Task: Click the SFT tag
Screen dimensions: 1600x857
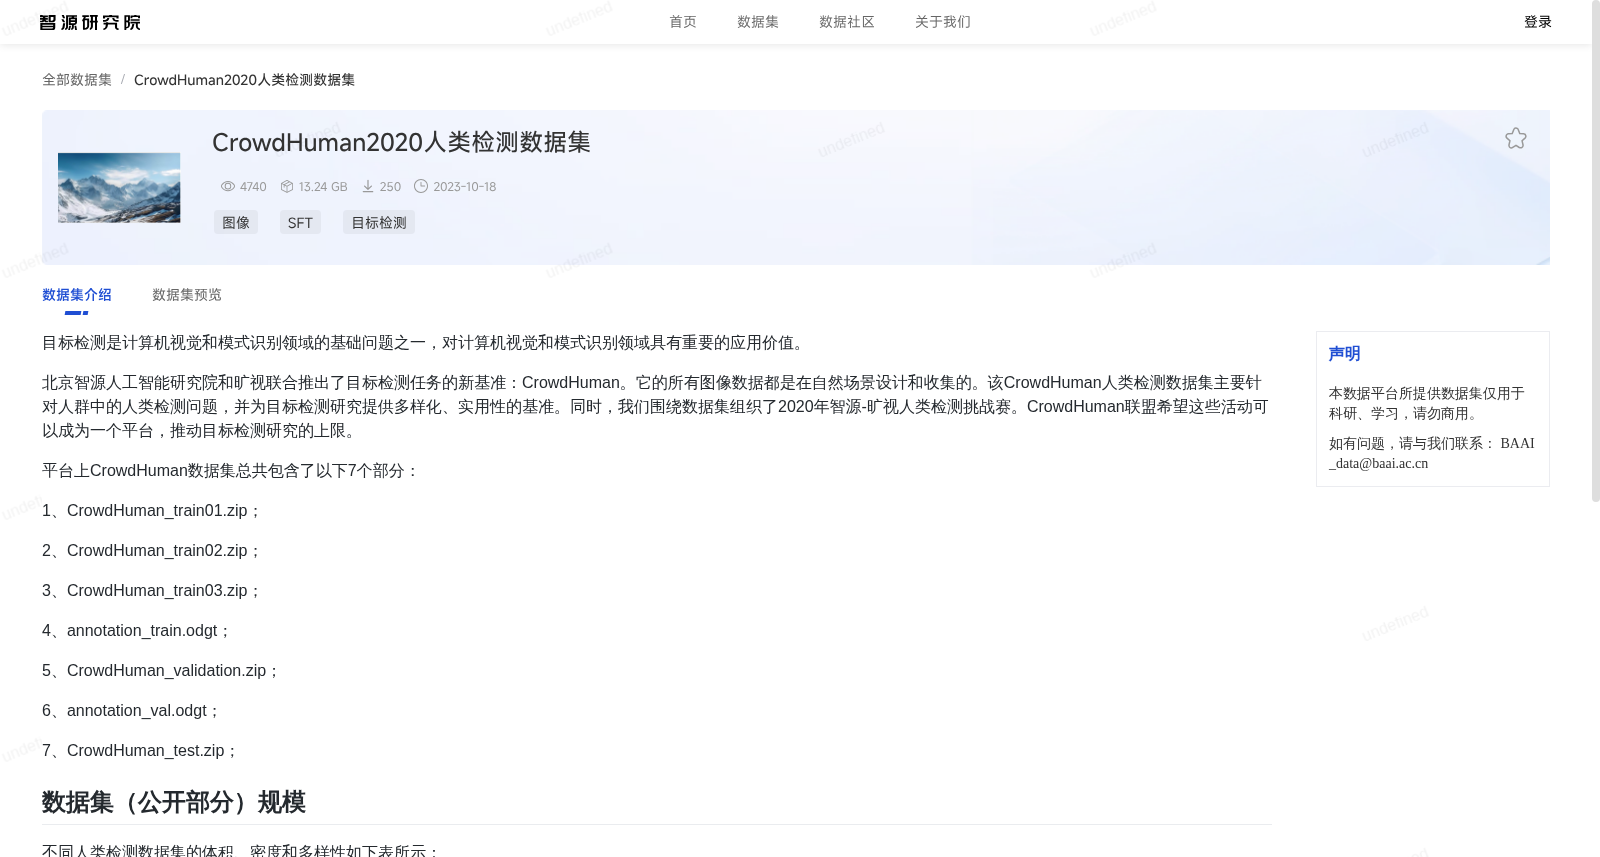Action: click(x=300, y=223)
